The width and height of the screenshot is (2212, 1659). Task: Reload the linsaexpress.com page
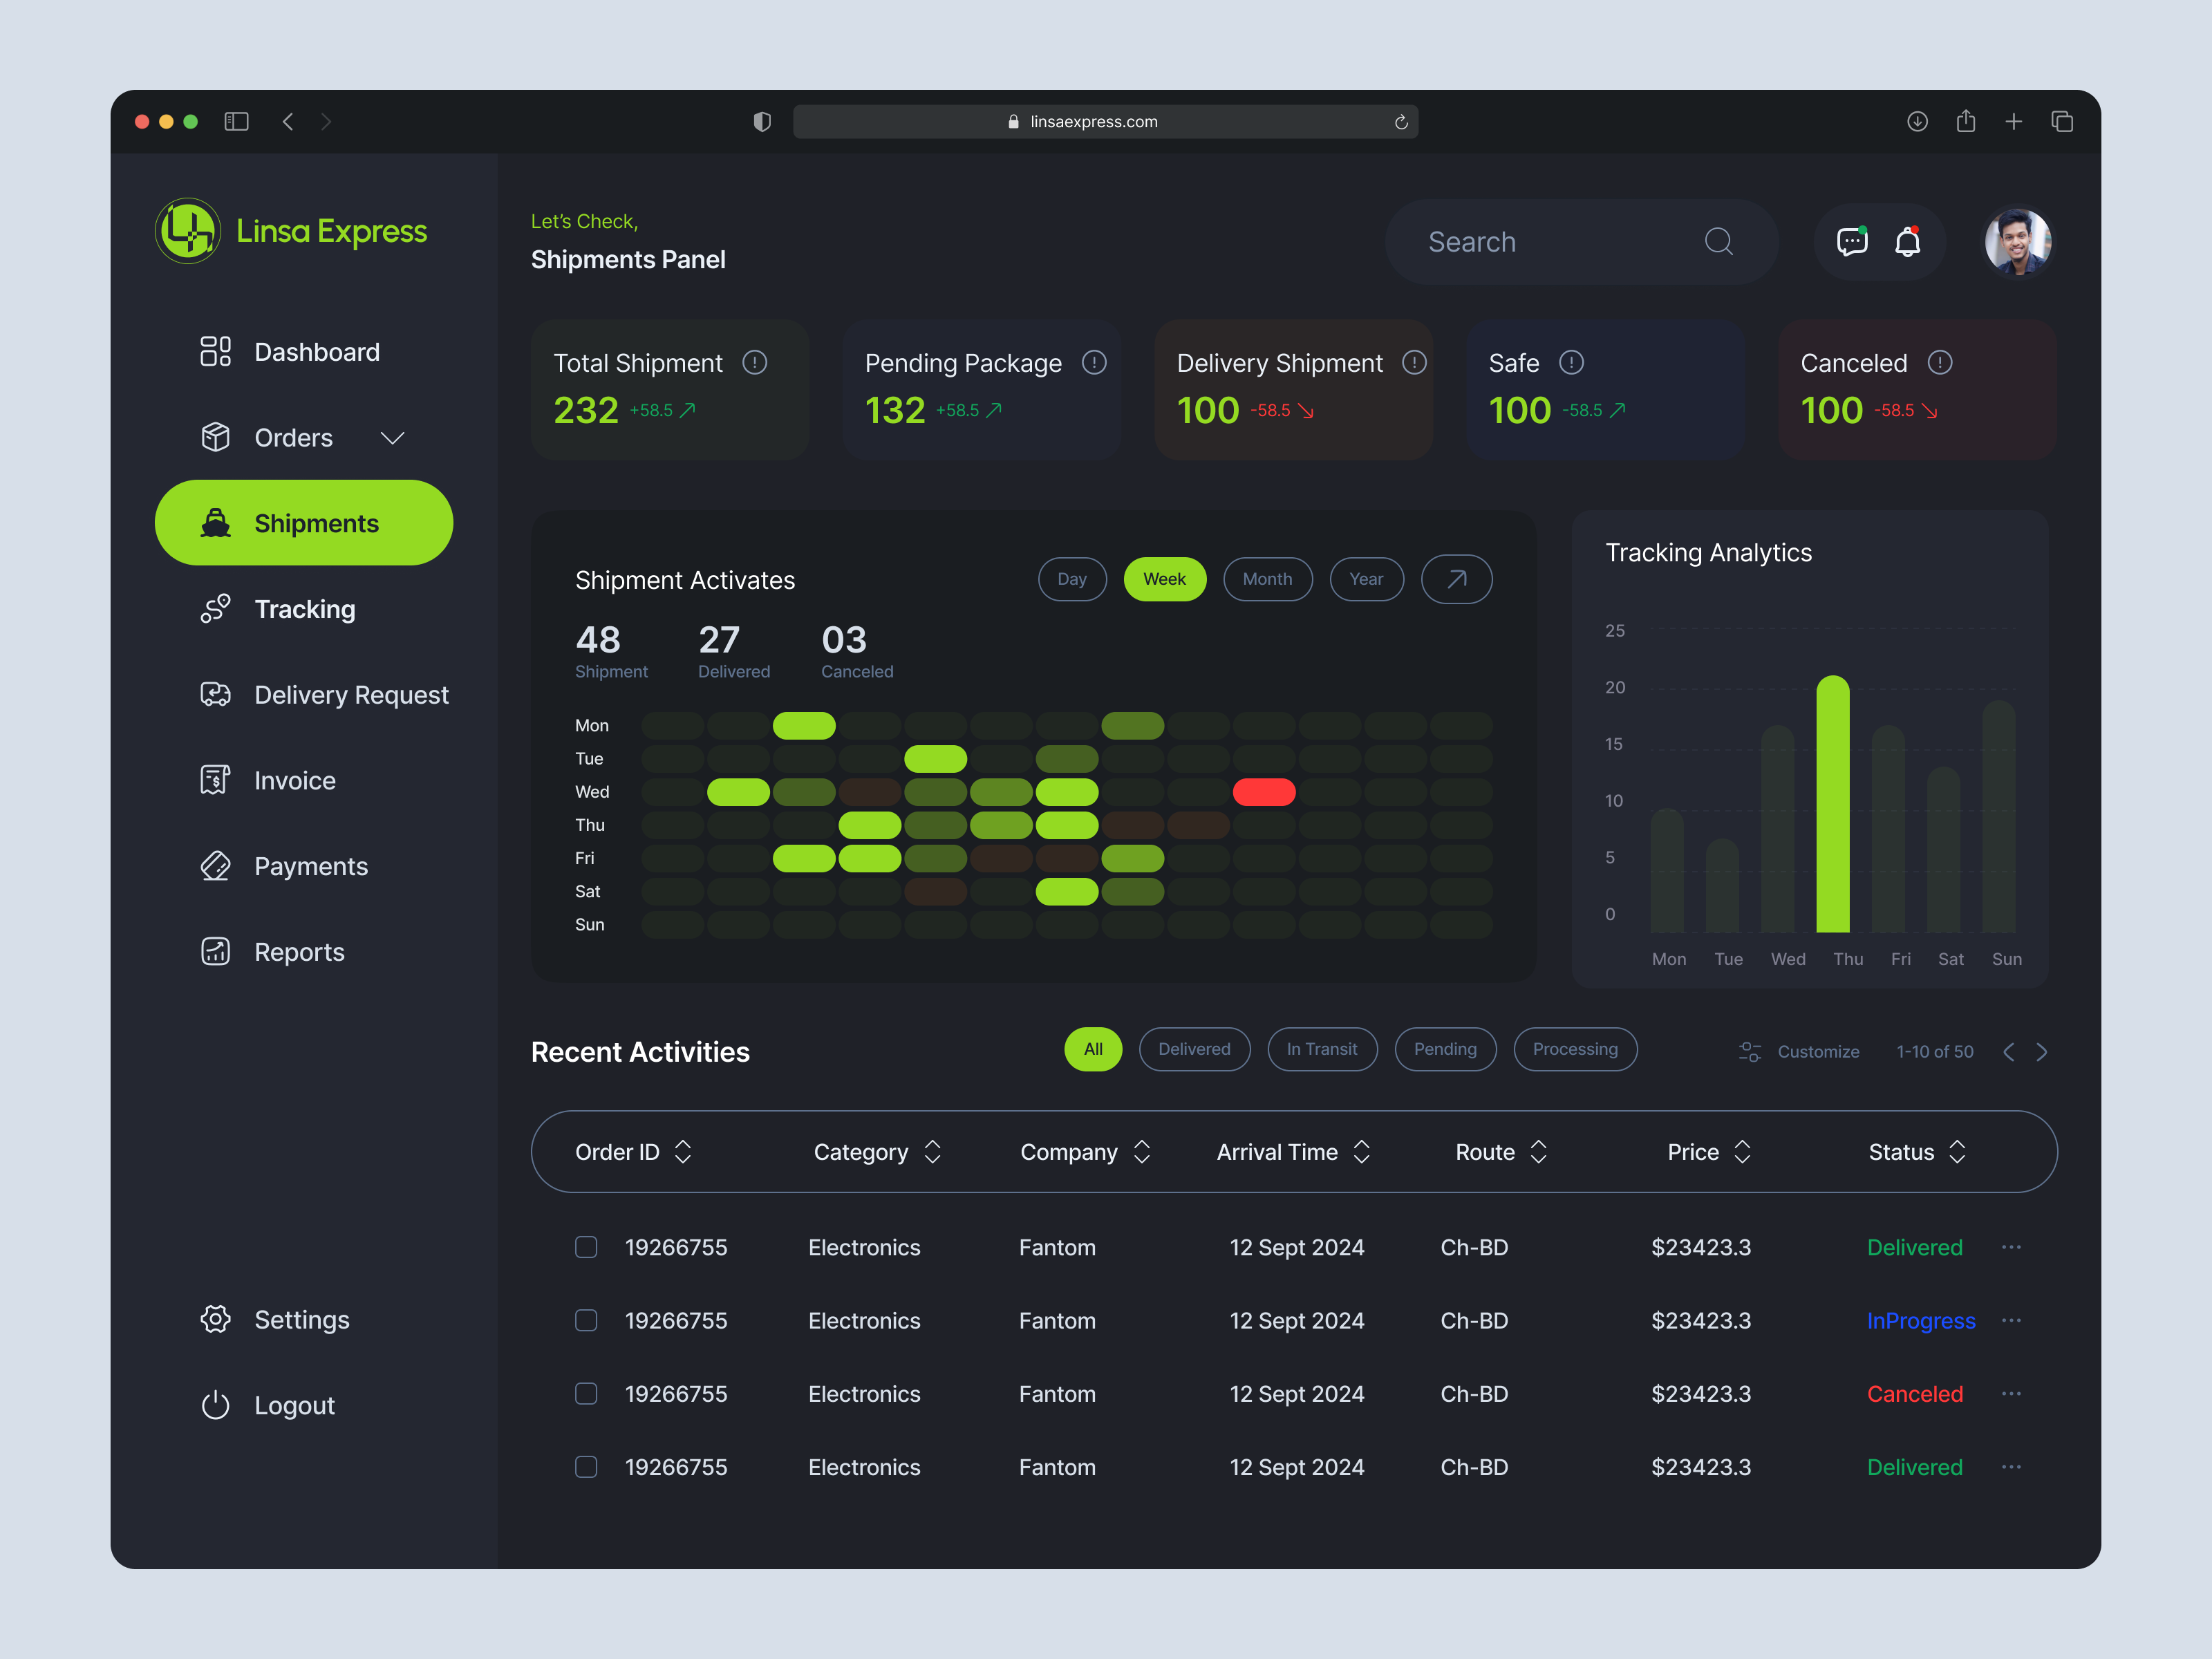[1401, 122]
